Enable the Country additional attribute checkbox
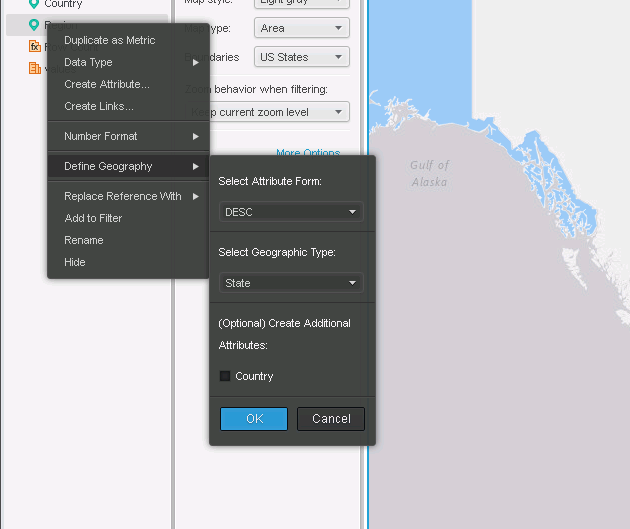 225,376
